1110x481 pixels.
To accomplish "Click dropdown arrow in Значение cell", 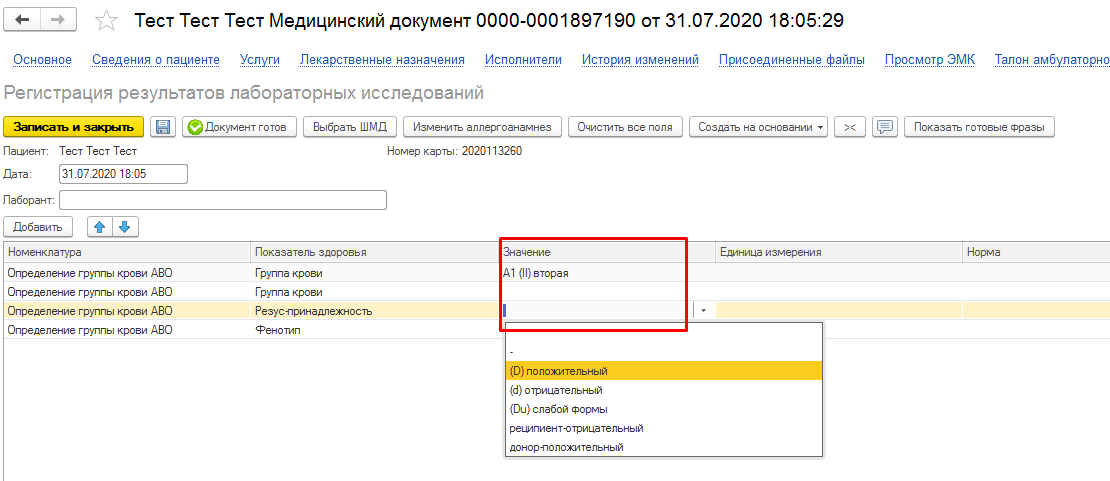I will coord(703,311).
